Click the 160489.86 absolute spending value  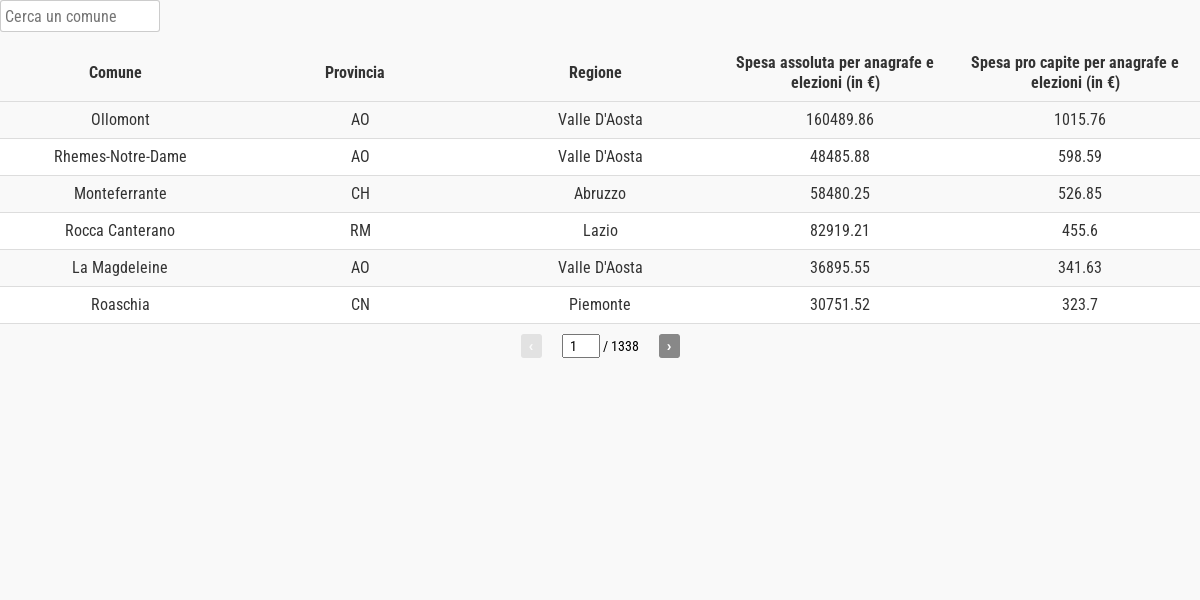[840, 120]
